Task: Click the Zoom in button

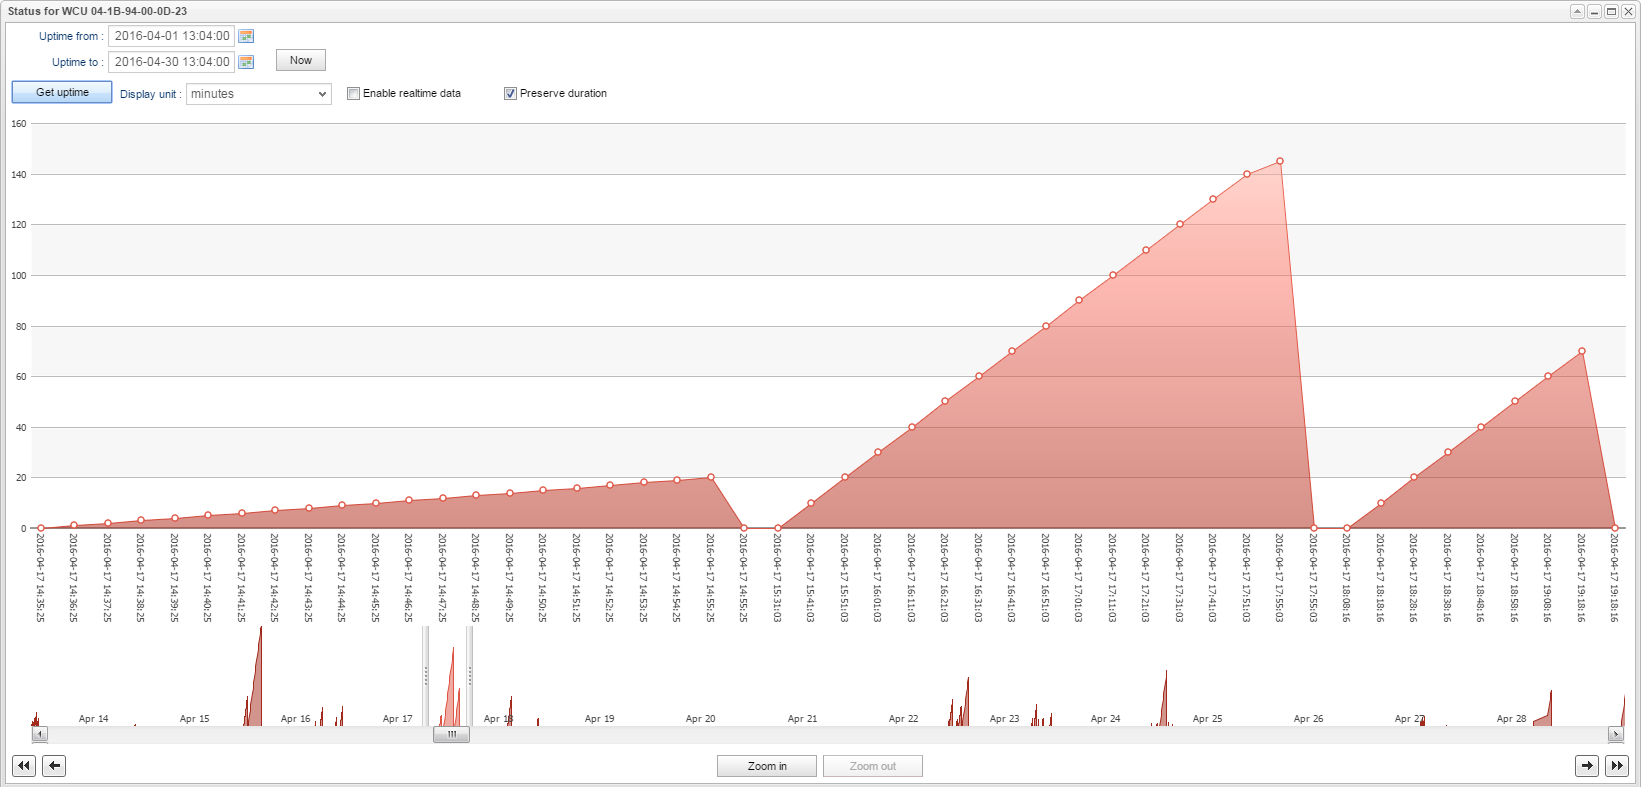Action: click(767, 766)
